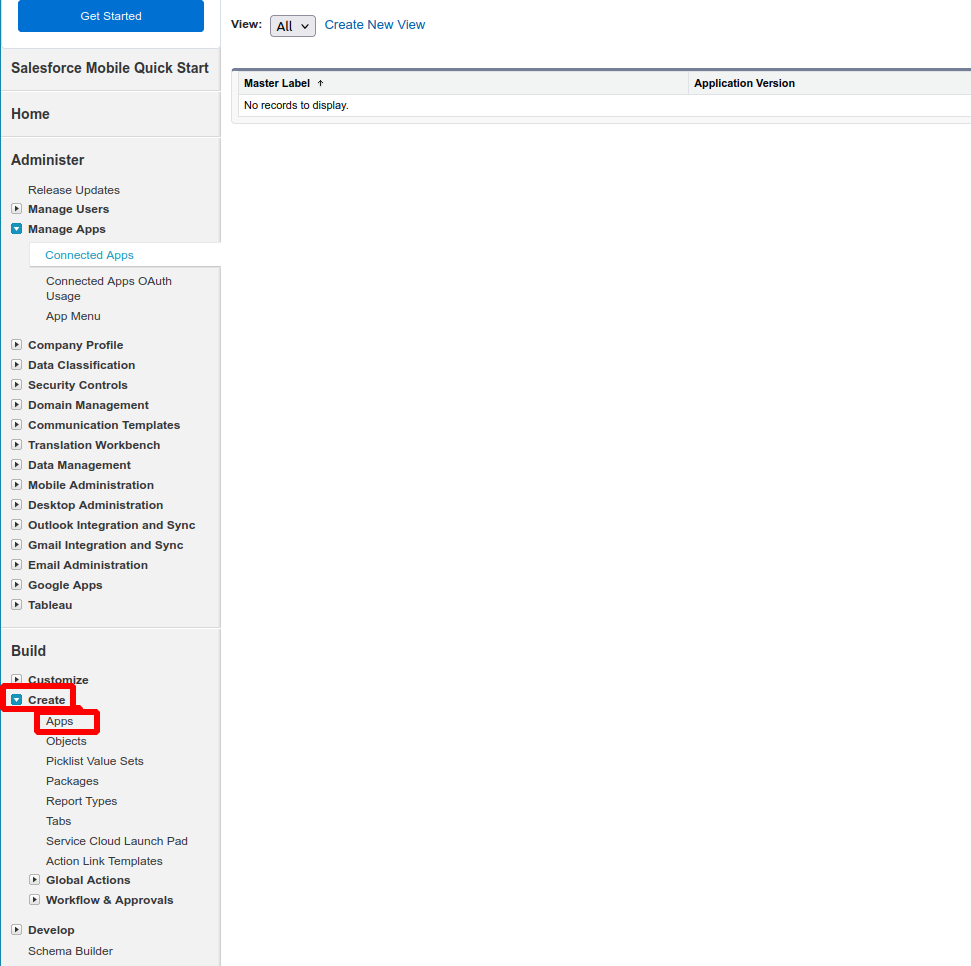Click the Domain Management label
This screenshot has width=971, height=966.
[89, 405]
